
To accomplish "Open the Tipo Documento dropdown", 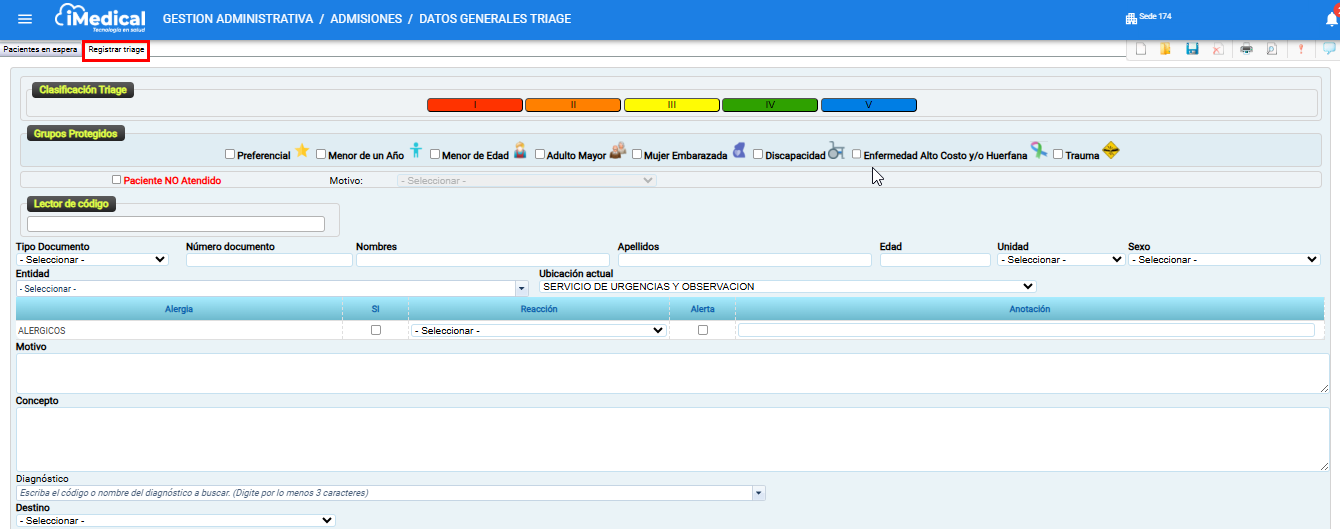I will tap(92, 260).
